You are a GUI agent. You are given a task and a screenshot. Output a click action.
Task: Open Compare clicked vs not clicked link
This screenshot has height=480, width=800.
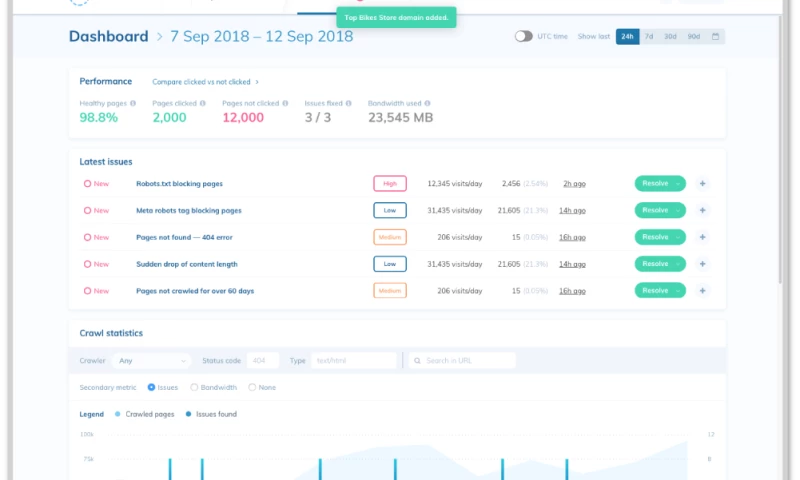(205, 82)
